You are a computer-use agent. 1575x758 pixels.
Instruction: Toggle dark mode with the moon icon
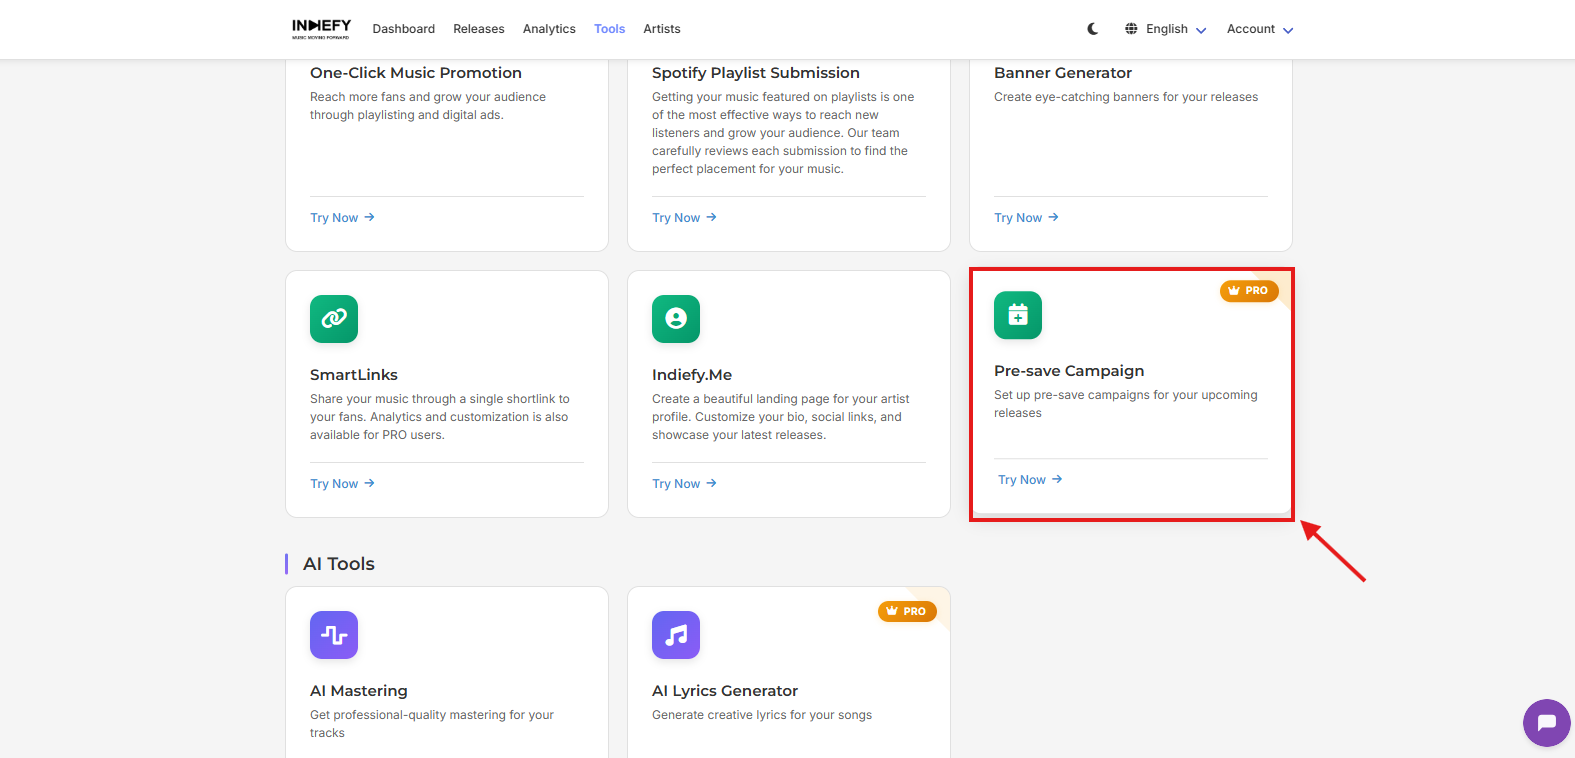click(x=1093, y=29)
